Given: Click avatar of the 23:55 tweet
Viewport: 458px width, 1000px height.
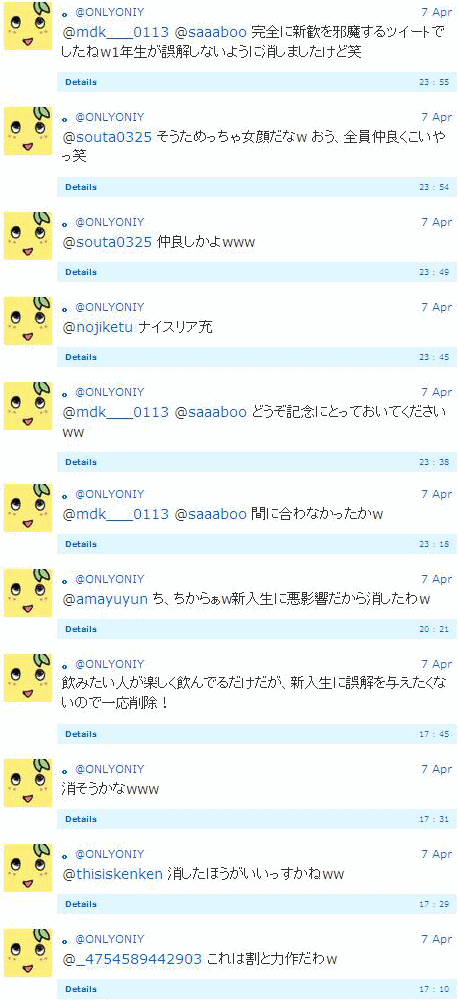Looking at the screenshot, I should click(28, 26).
